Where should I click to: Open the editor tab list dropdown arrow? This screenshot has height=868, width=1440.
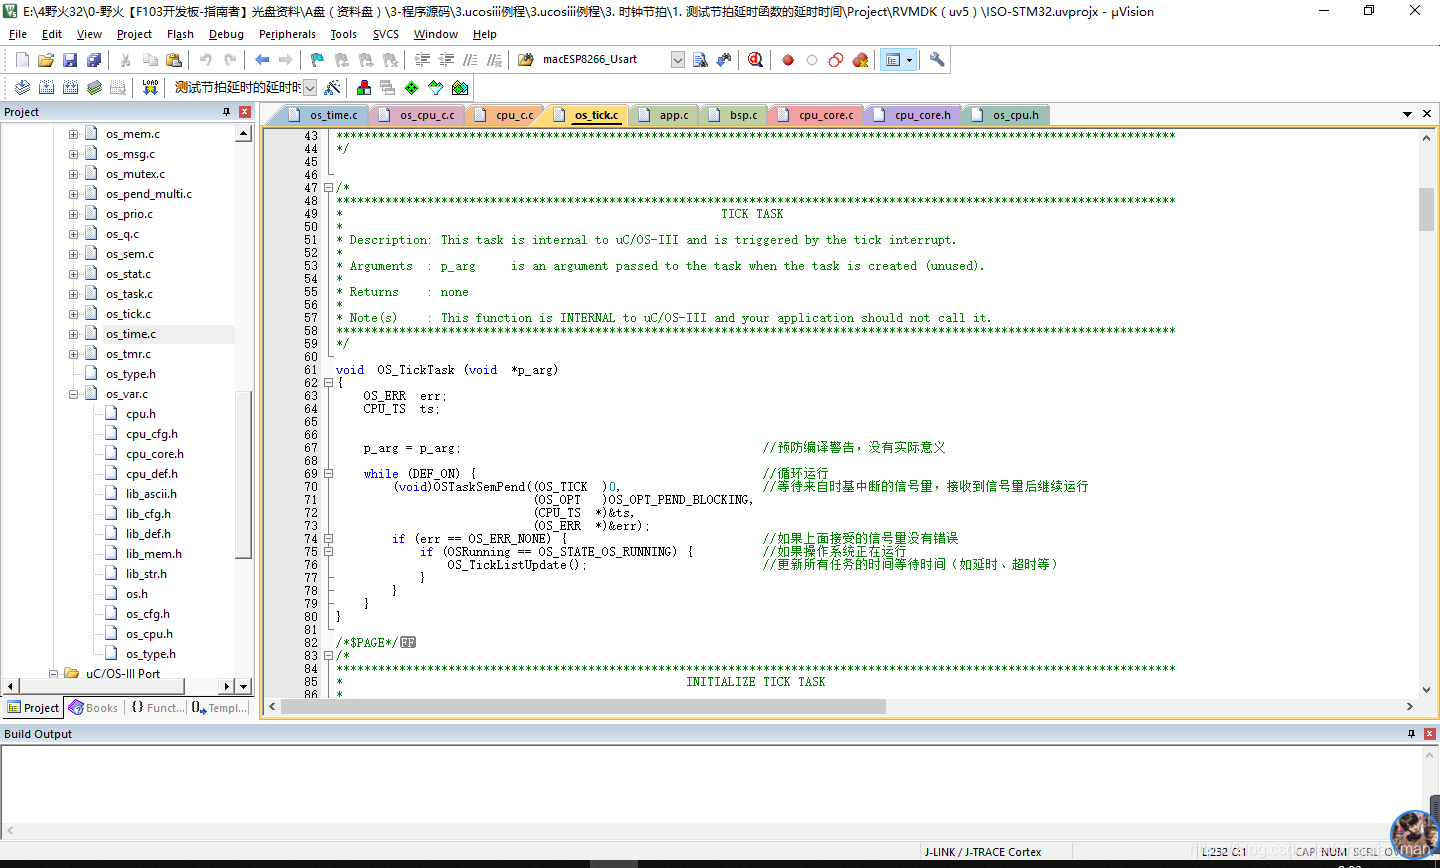(1407, 114)
